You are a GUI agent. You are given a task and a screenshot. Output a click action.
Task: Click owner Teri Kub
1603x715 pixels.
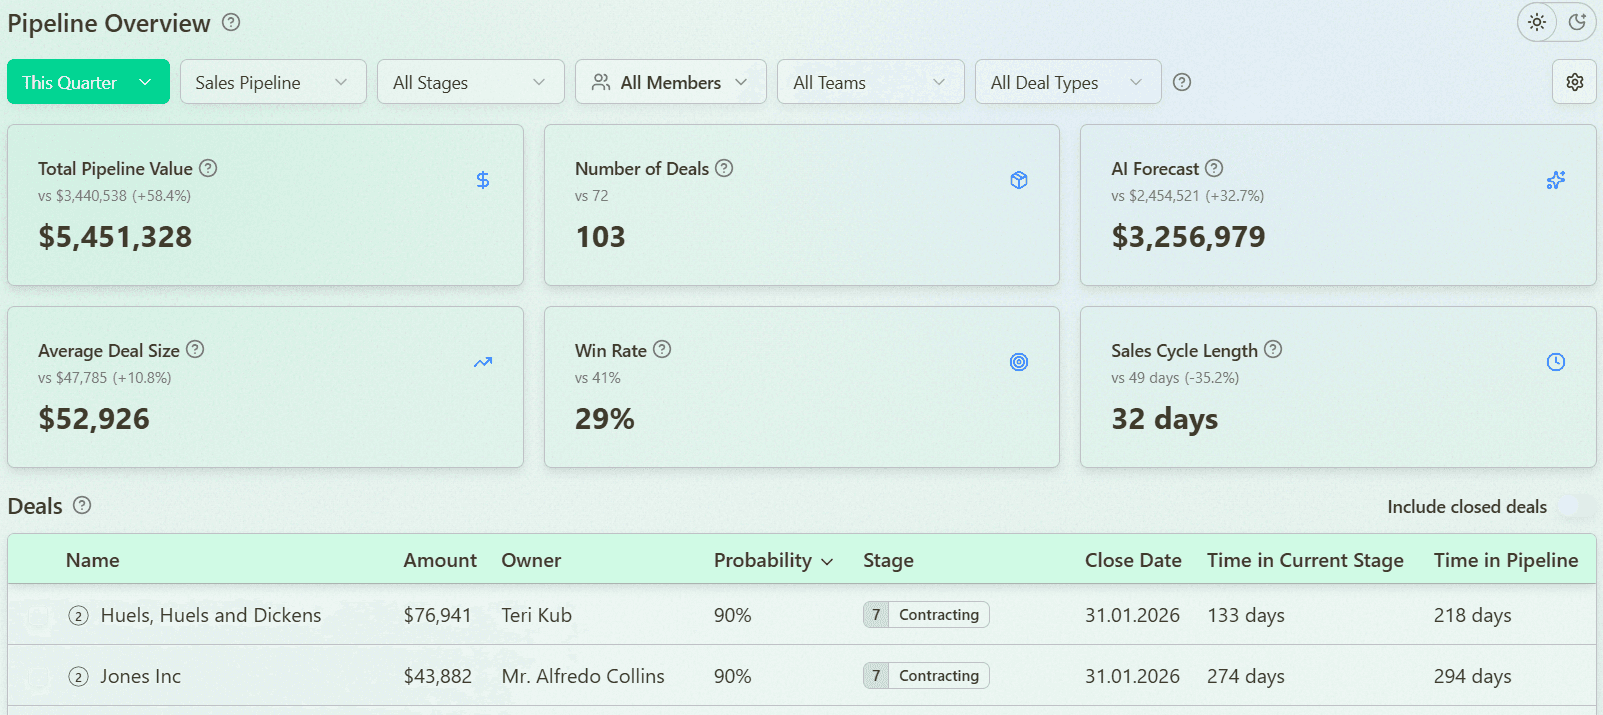(537, 615)
